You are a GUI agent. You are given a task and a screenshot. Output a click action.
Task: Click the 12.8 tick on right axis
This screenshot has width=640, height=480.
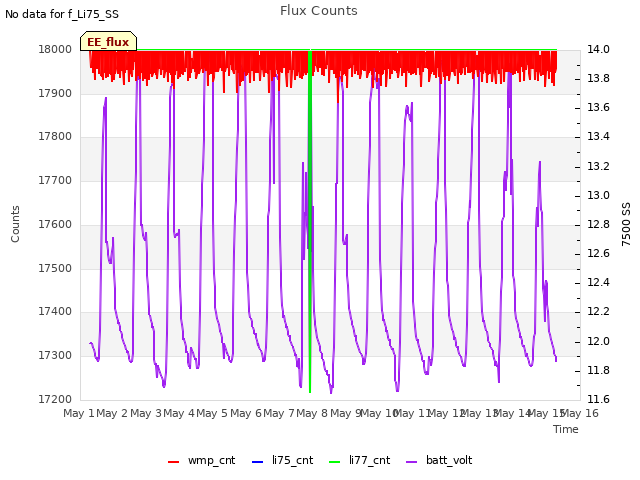point(598,224)
